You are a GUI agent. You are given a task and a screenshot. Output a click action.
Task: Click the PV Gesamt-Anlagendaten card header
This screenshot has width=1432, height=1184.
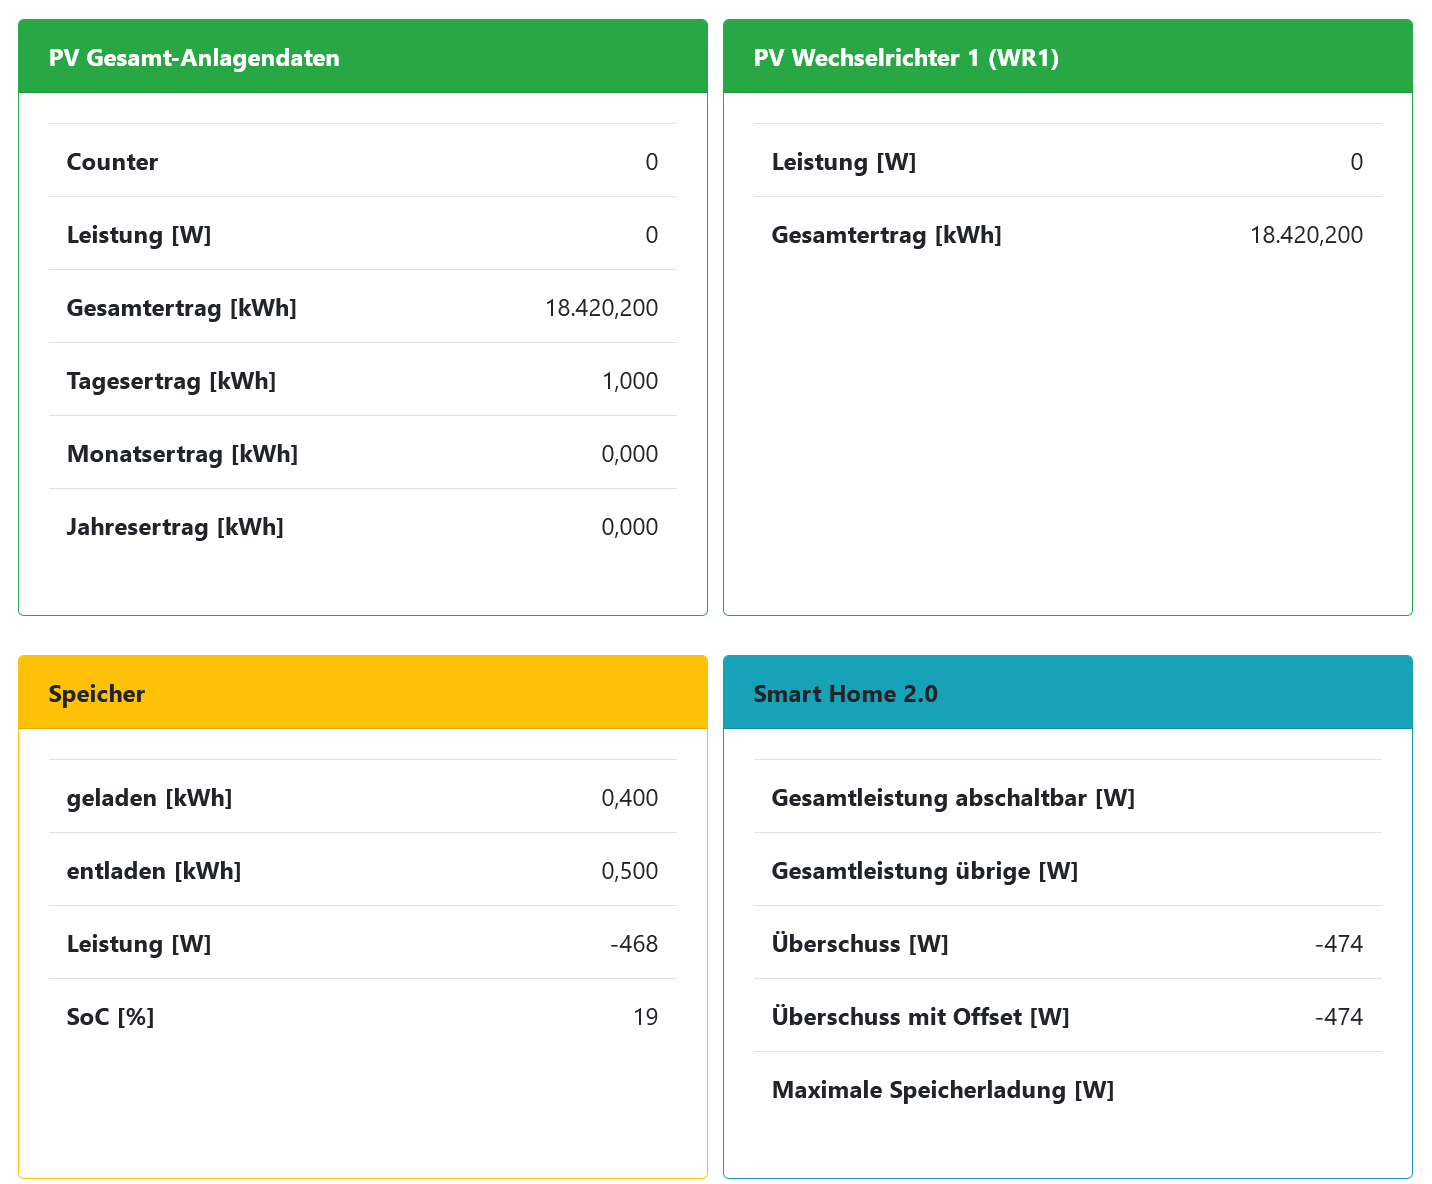(194, 58)
